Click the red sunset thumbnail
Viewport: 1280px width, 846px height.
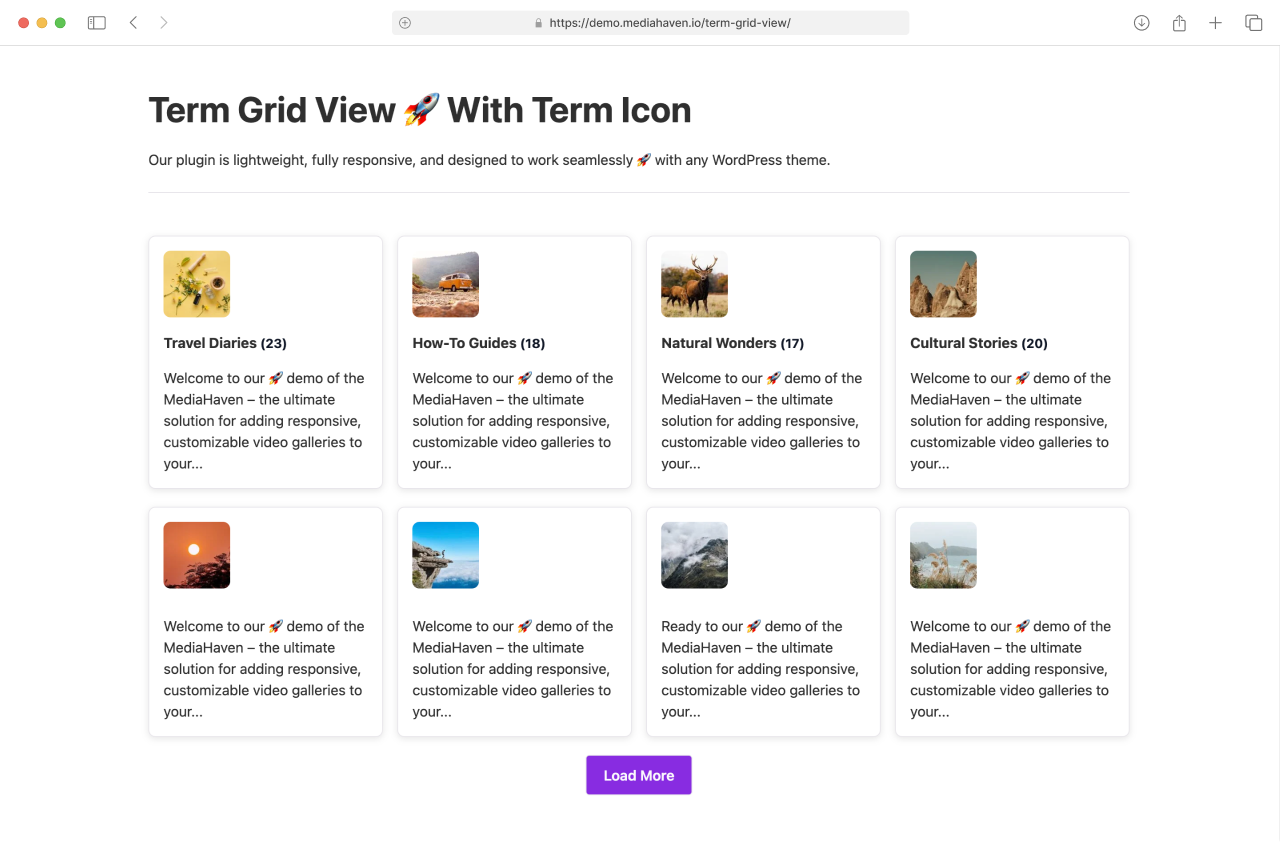(197, 555)
